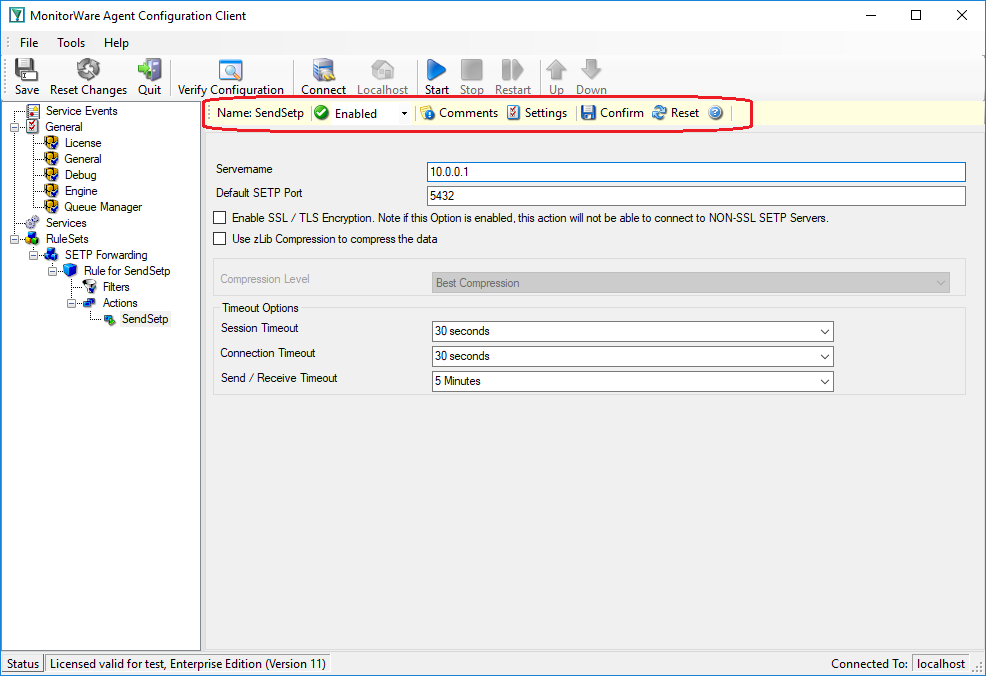Open the Help menu
Viewport: 986px width, 676px height.
116,43
